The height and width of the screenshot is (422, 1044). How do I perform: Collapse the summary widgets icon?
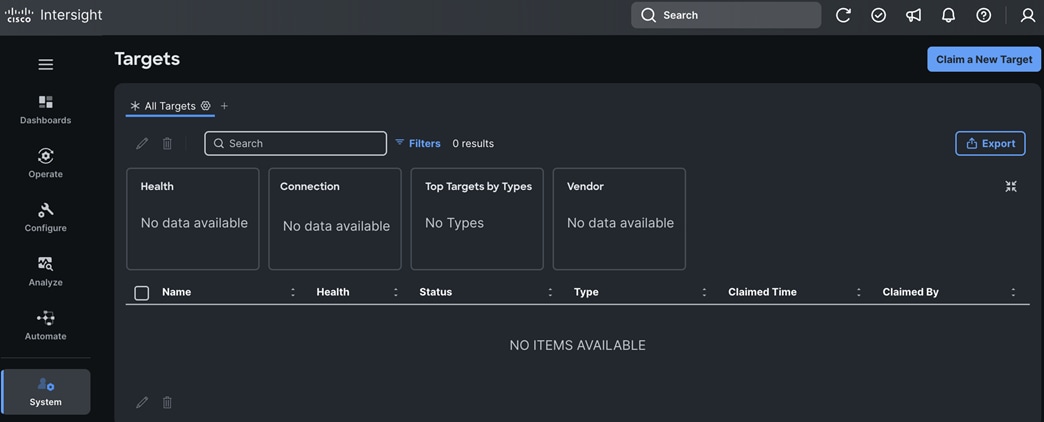(x=1011, y=186)
